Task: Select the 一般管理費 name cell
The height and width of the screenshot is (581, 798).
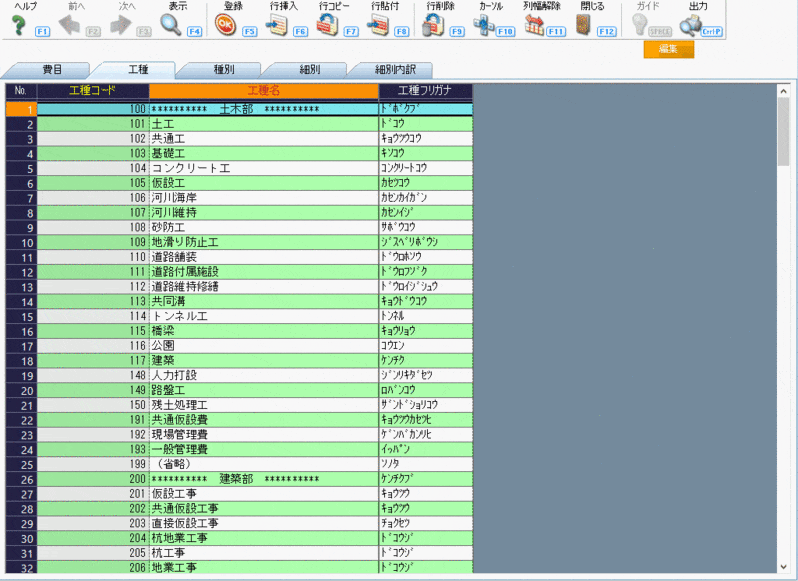Action: (x=264, y=449)
